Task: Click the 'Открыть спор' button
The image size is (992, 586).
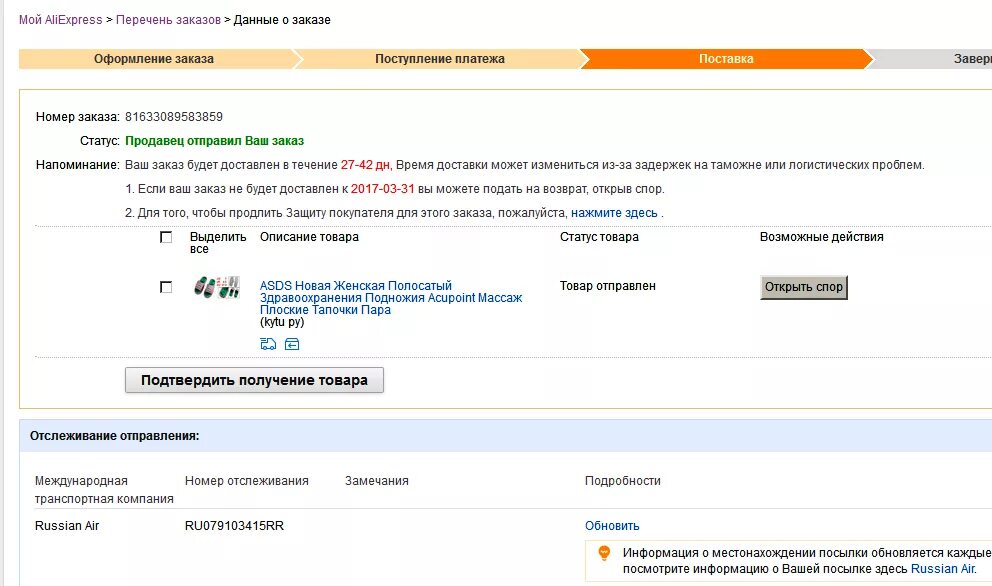Action: [803, 287]
